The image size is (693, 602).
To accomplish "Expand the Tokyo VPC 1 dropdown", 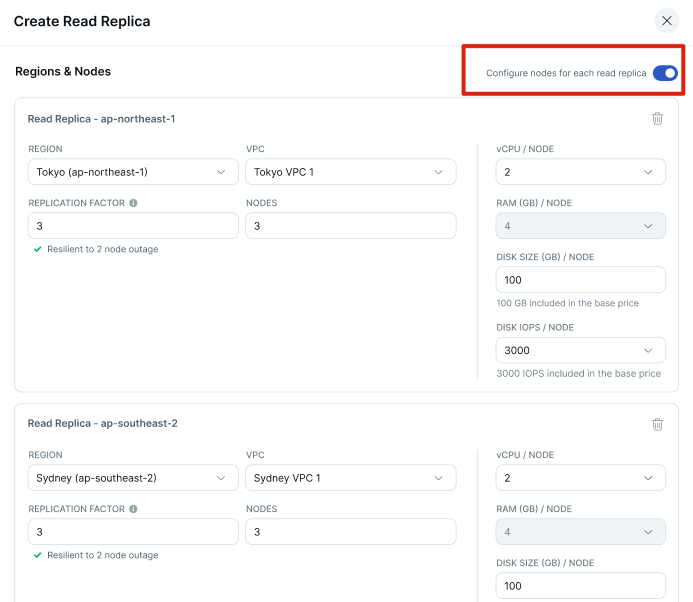I will [350, 172].
